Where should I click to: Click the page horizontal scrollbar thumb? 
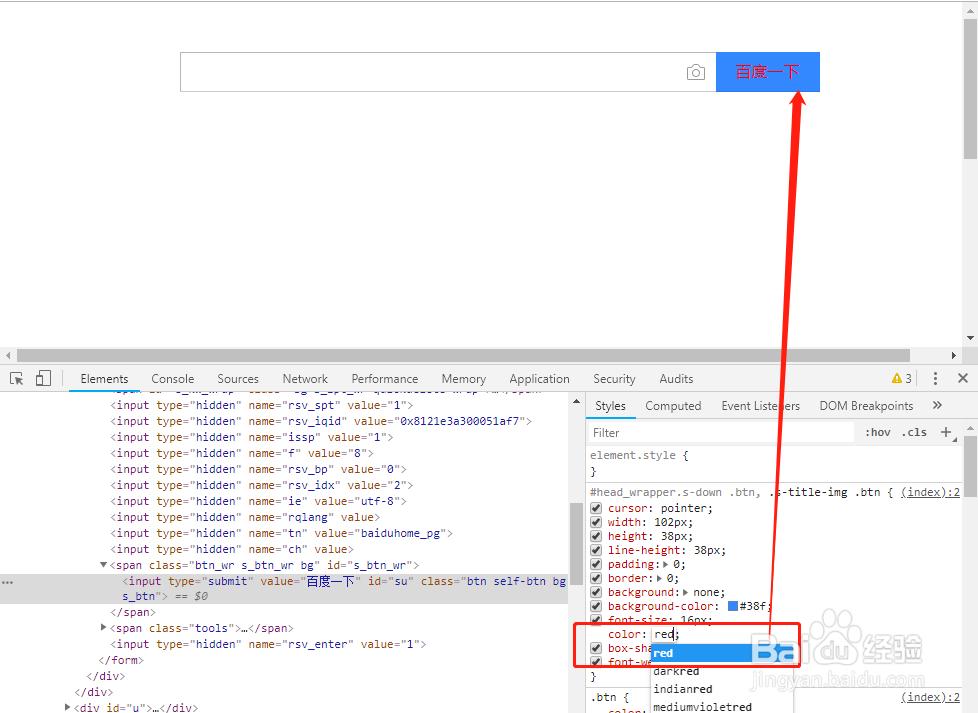463,356
